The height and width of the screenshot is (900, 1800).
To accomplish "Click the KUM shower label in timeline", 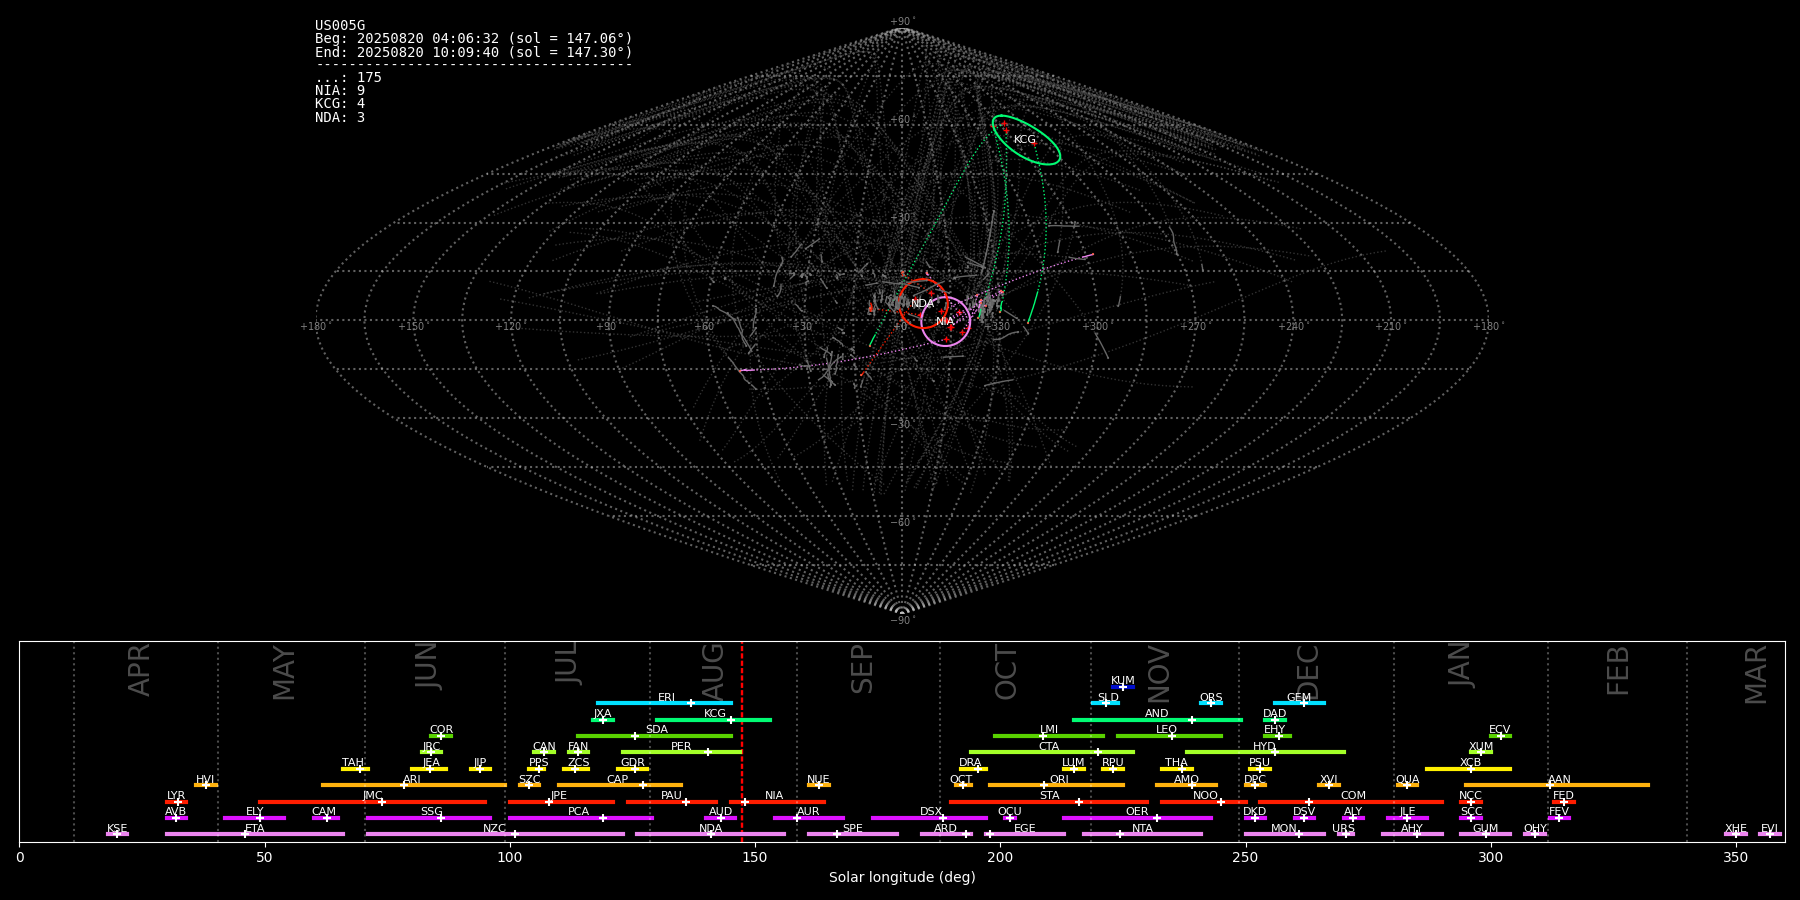I will coord(1123,681).
